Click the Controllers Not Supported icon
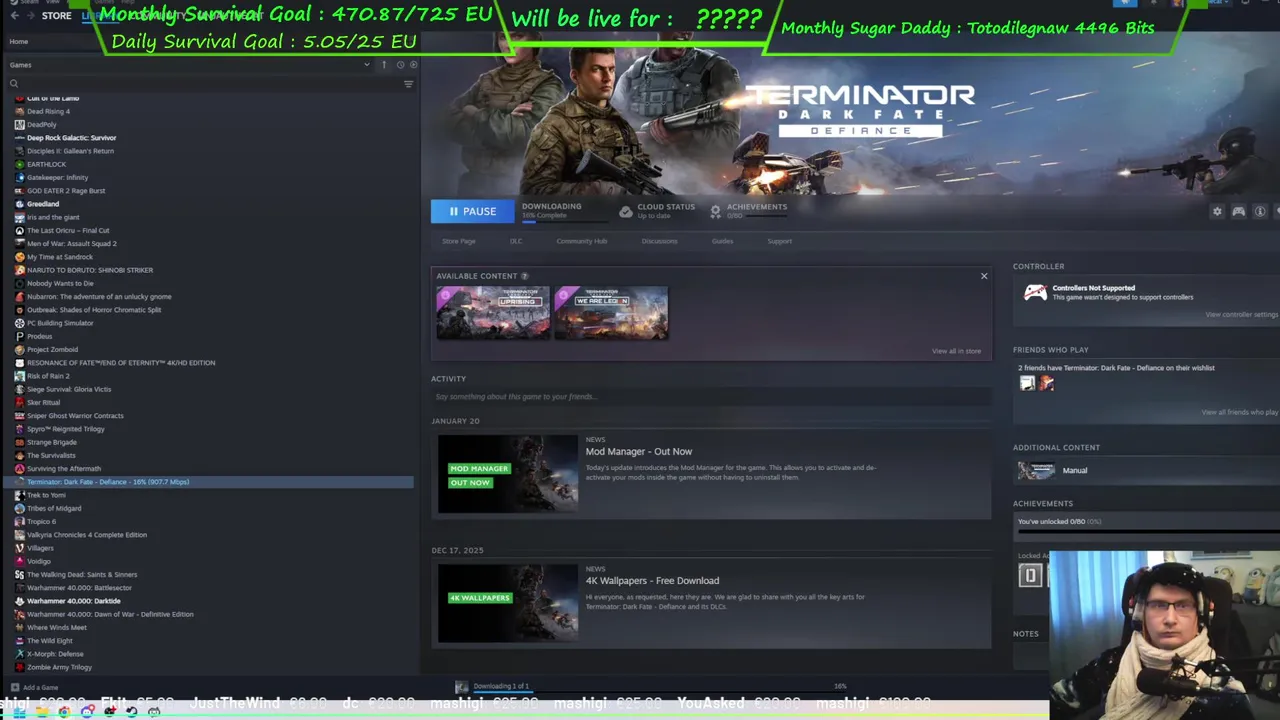The width and height of the screenshot is (1280, 720). click(x=1035, y=292)
